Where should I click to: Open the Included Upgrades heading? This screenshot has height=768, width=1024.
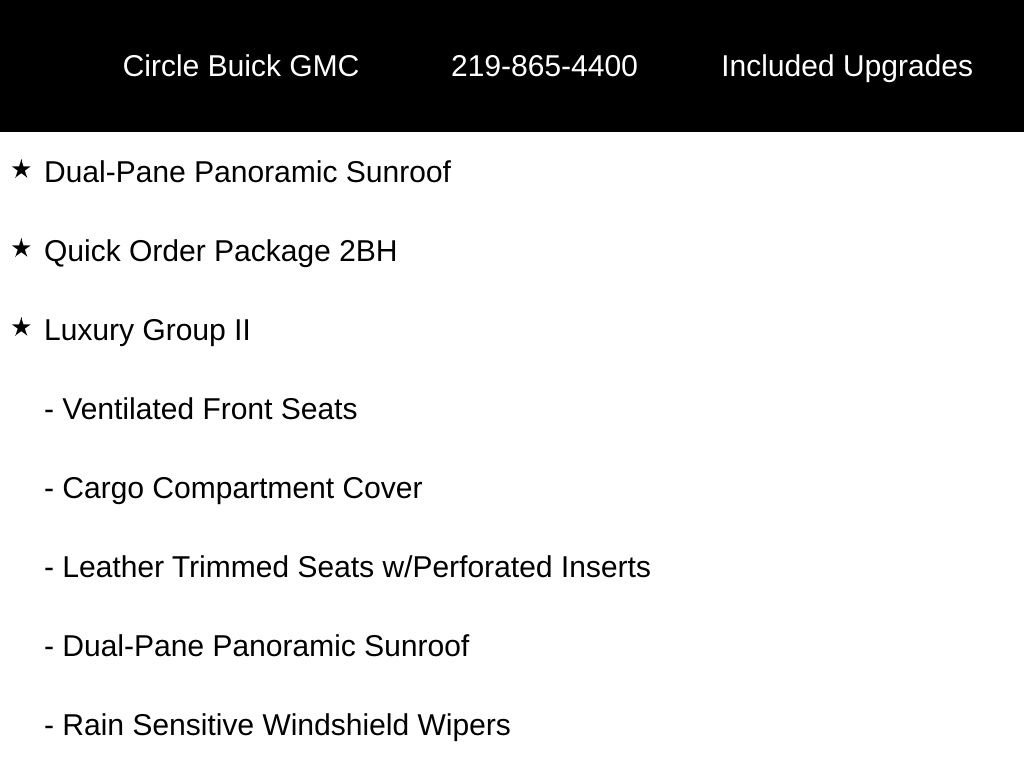(846, 67)
